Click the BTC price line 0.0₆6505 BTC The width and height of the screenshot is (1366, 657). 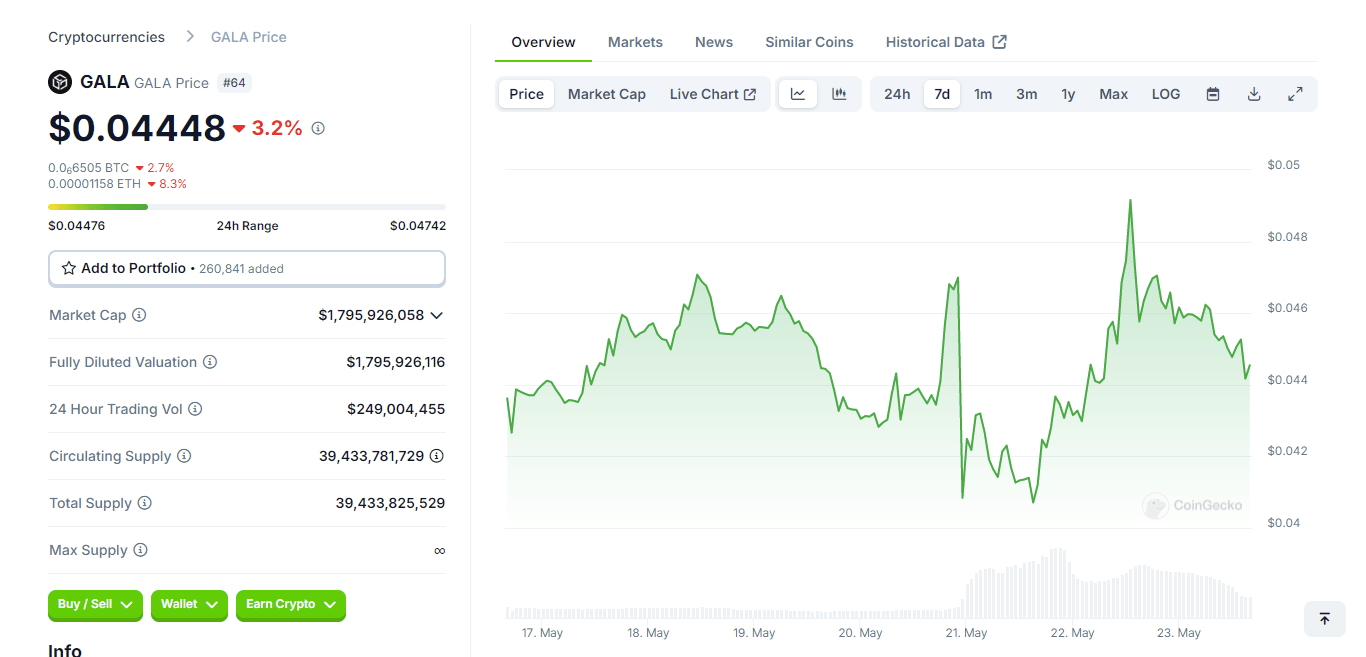pos(89,168)
